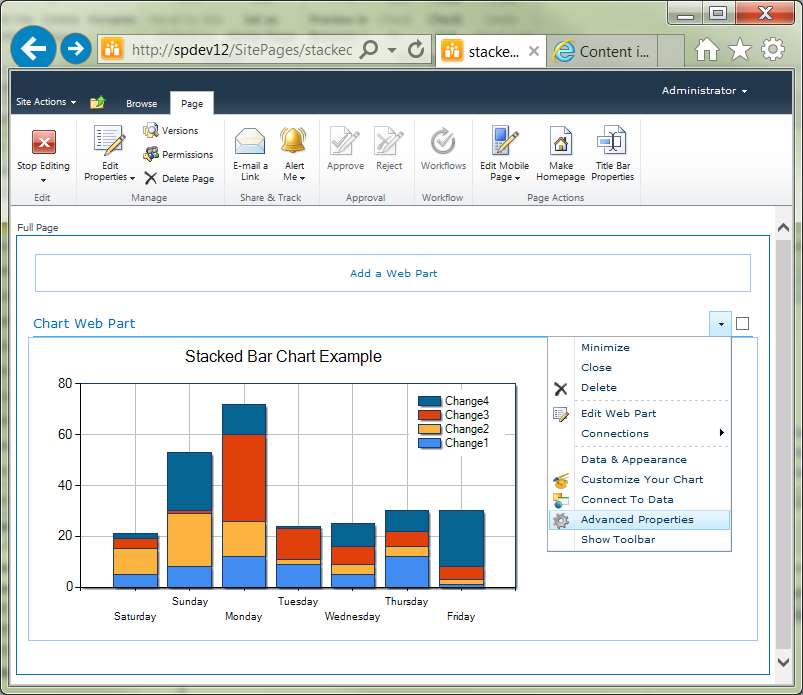The width and height of the screenshot is (803, 695).
Task: Click the Navigate Up folder icon
Action: point(97,102)
